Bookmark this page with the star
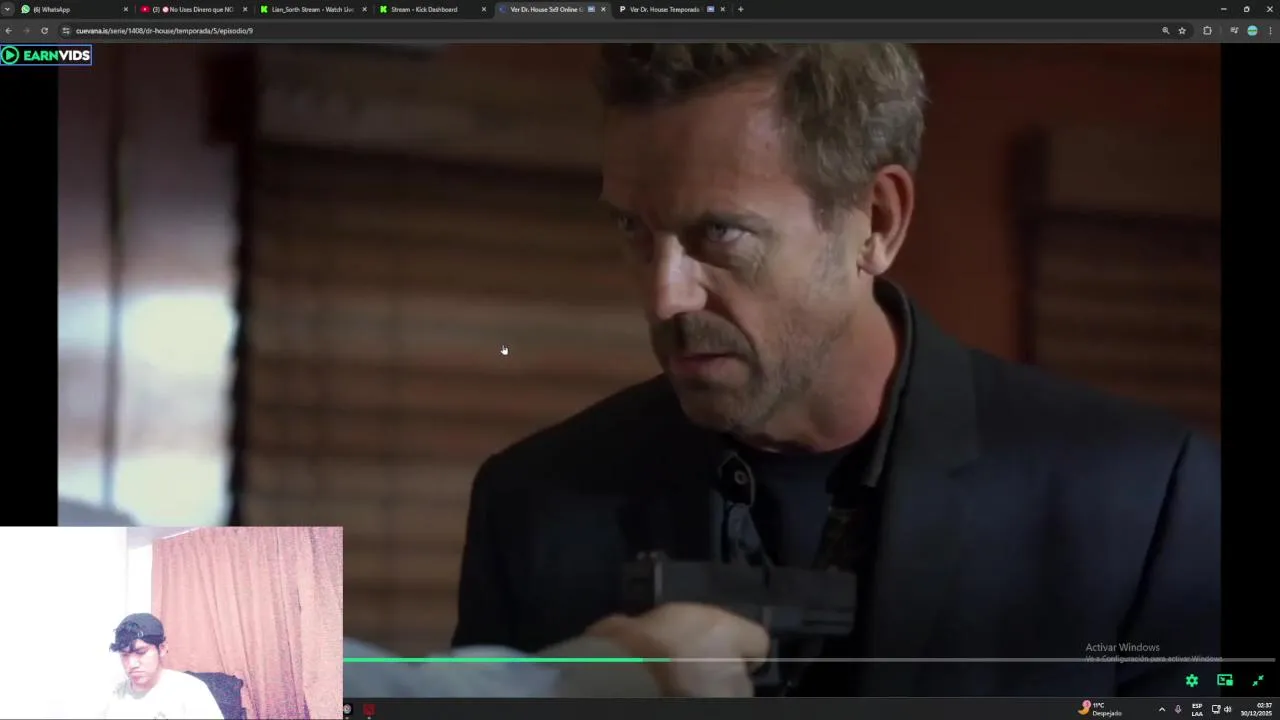 [1182, 31]
